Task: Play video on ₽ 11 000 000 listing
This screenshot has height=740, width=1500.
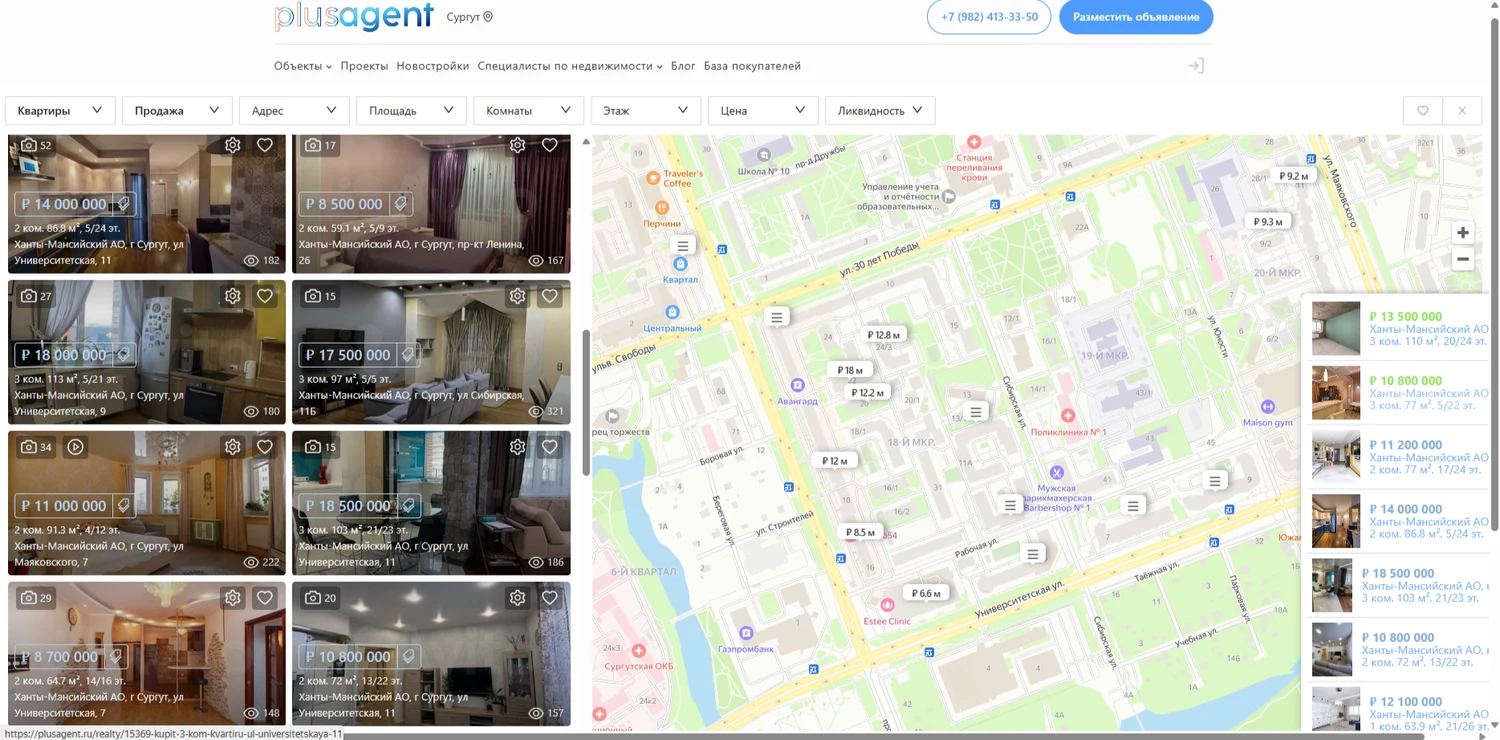Action: click(x=75, y=447)
